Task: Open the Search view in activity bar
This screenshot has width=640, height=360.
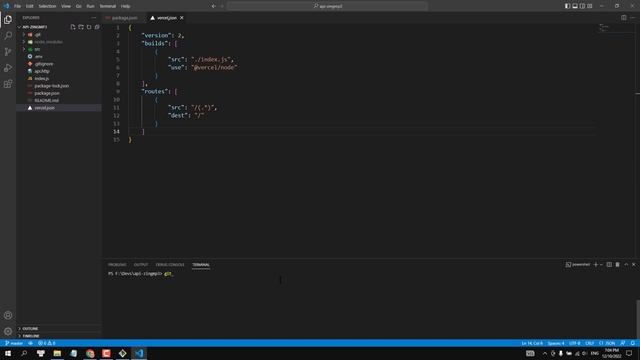Action: [8, 36]
